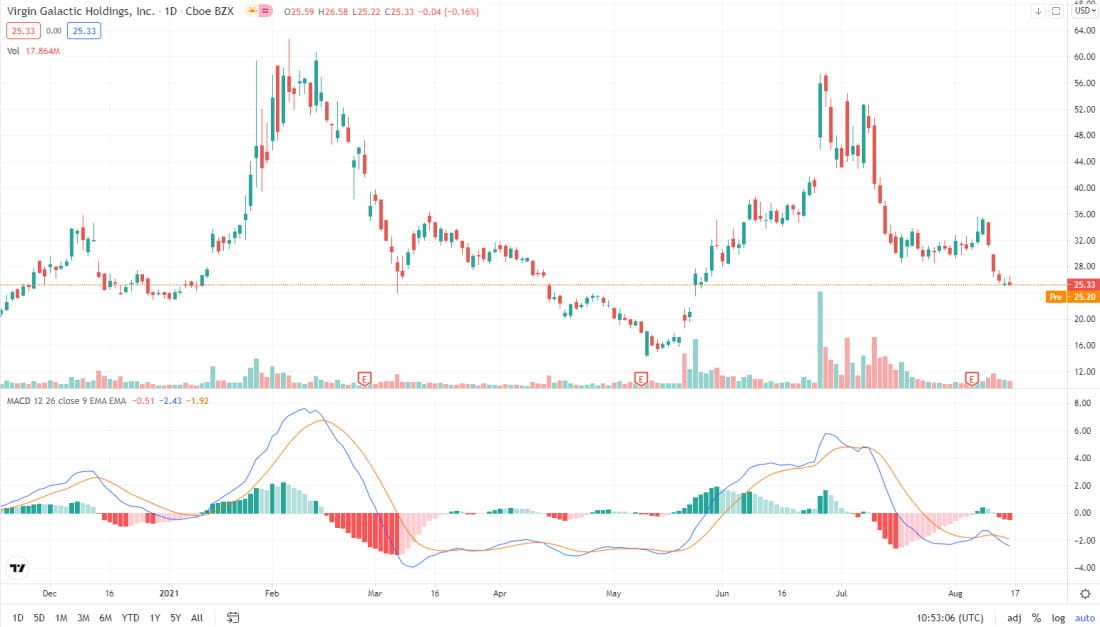This screenshot has height=627, width=1100.
Task: Open the go-to-date calendar icon
Action: 233,617
